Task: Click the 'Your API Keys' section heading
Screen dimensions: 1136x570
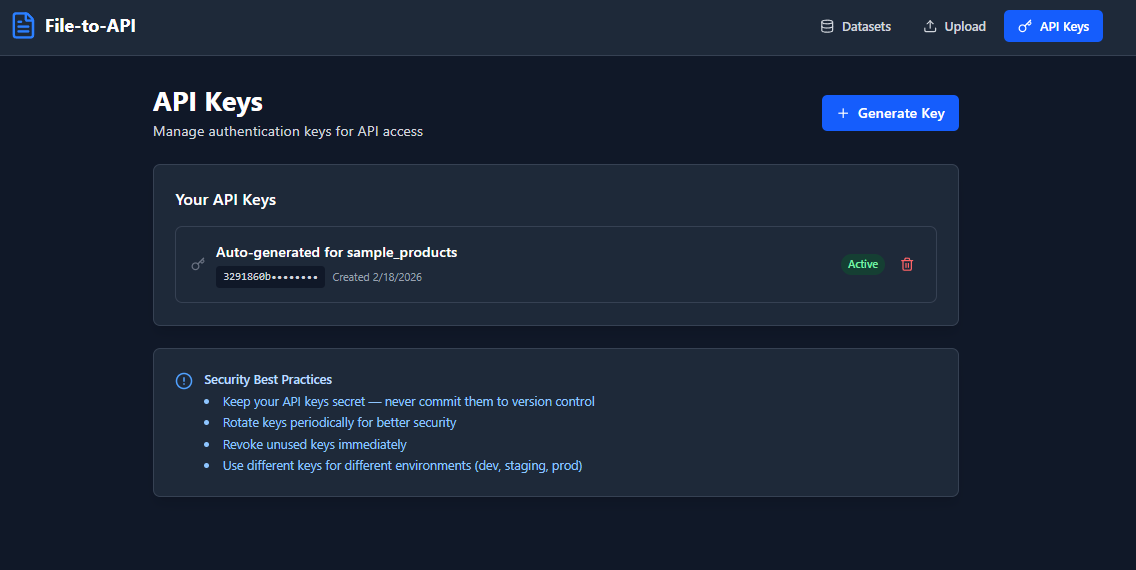Action: (x=225, y=199)
